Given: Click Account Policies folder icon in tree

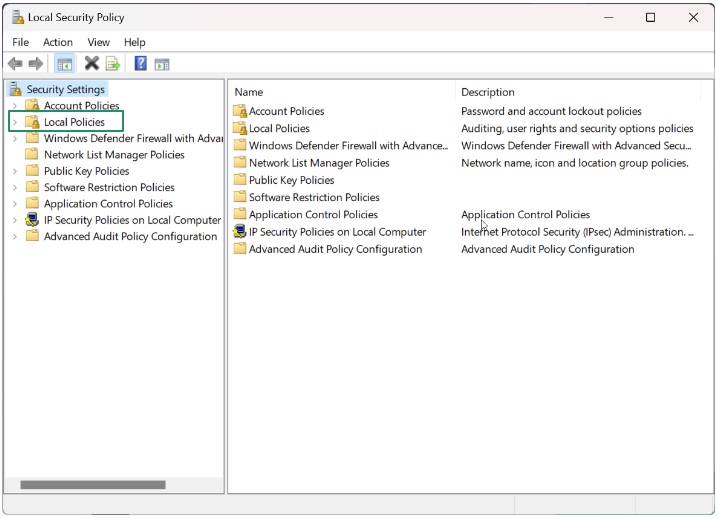Looking at the screenshot, I should (32, 106).
